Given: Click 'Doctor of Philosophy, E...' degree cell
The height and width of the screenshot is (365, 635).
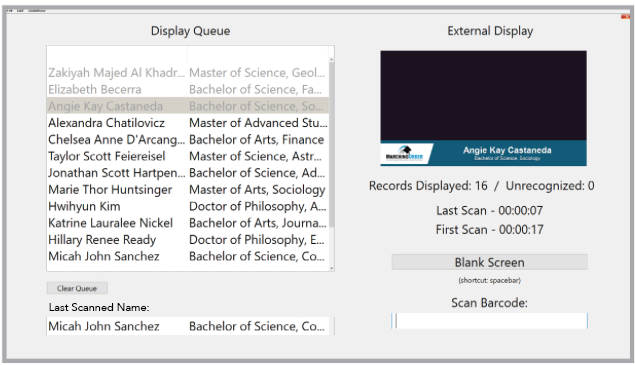Looking at the screenshot, I should tap(257, 239).
